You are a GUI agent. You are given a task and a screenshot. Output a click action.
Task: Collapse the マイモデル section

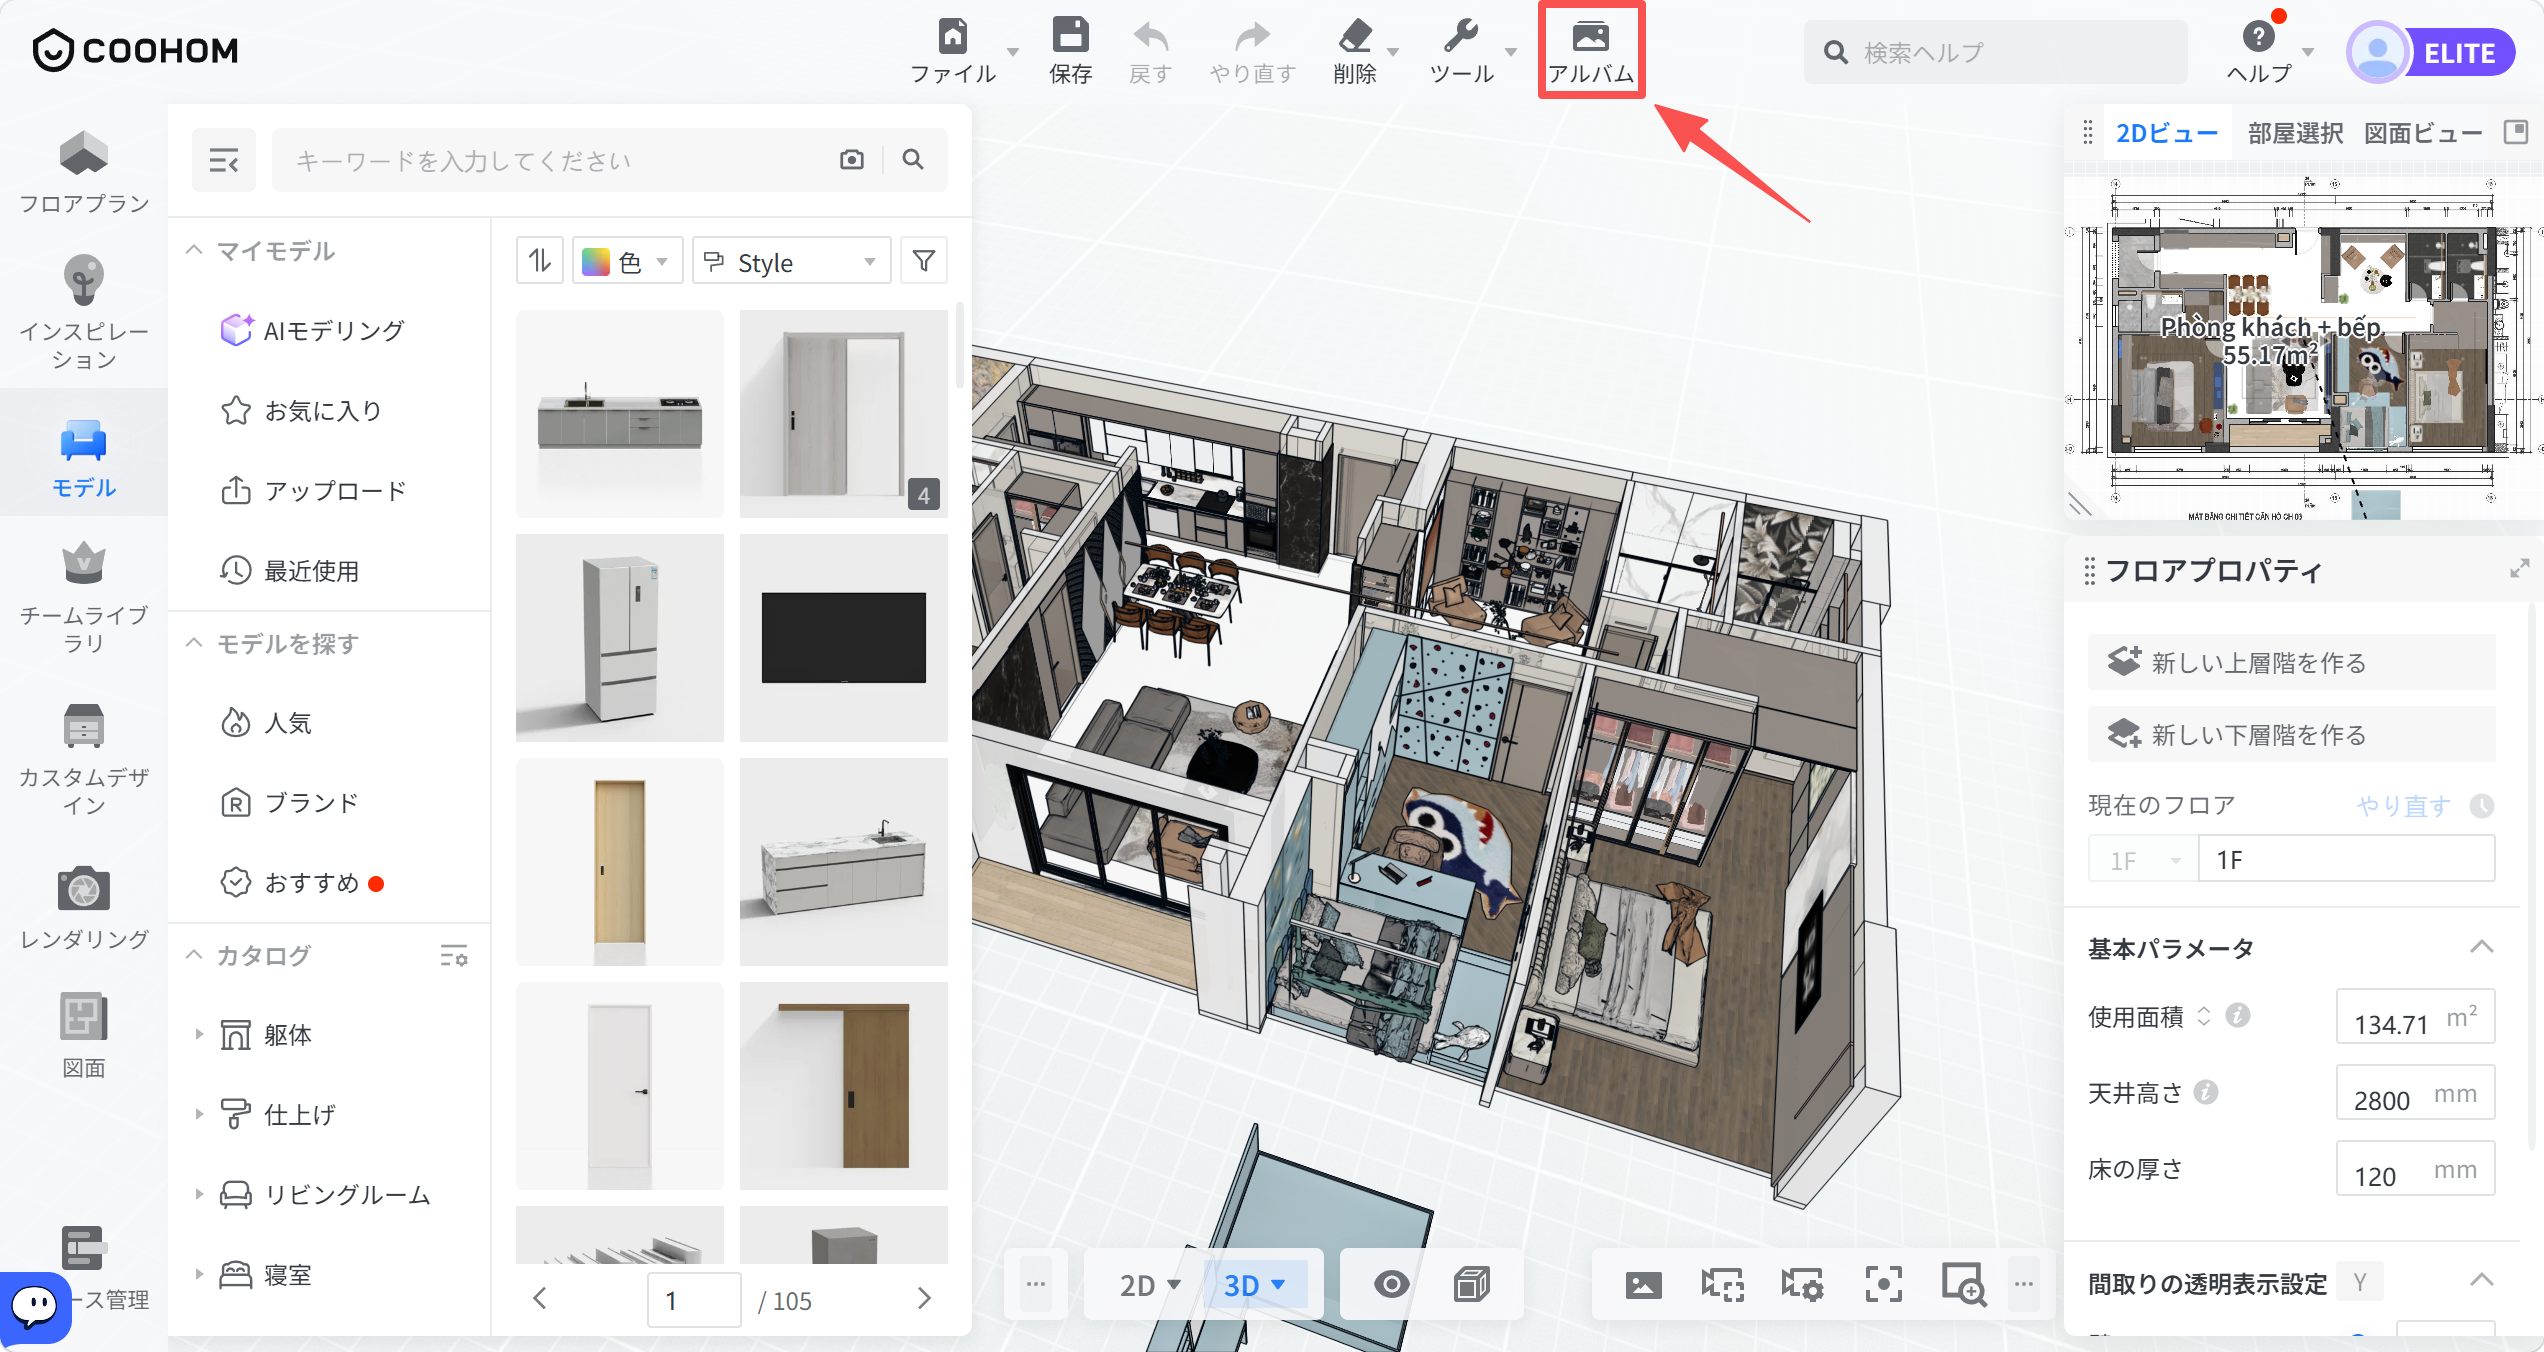click(x=194, y=251)
